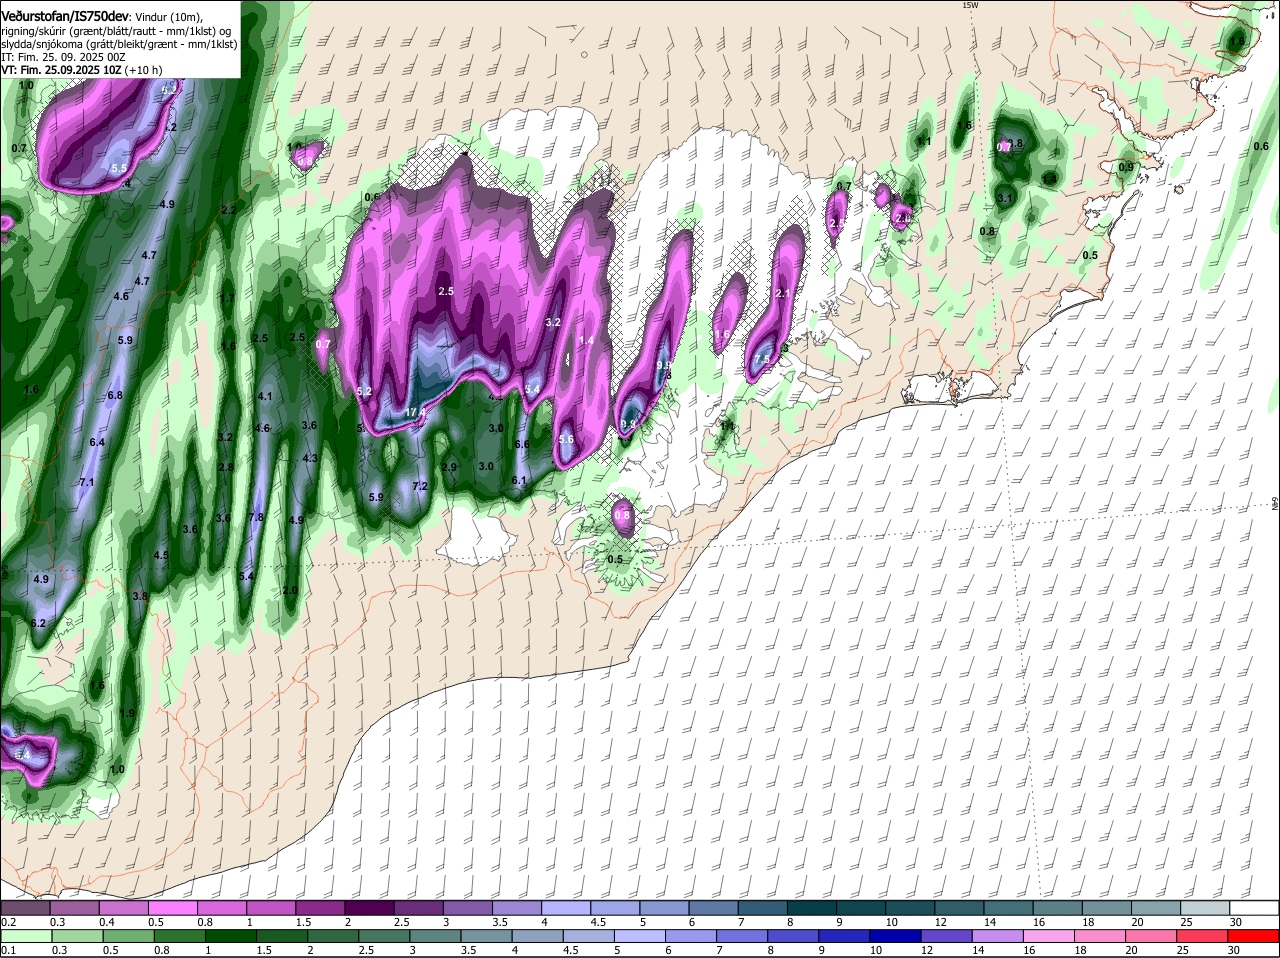Click the "2.2" precipitation value on the map
This screenshot has width=1280, height=958.
tap(228, 210)
